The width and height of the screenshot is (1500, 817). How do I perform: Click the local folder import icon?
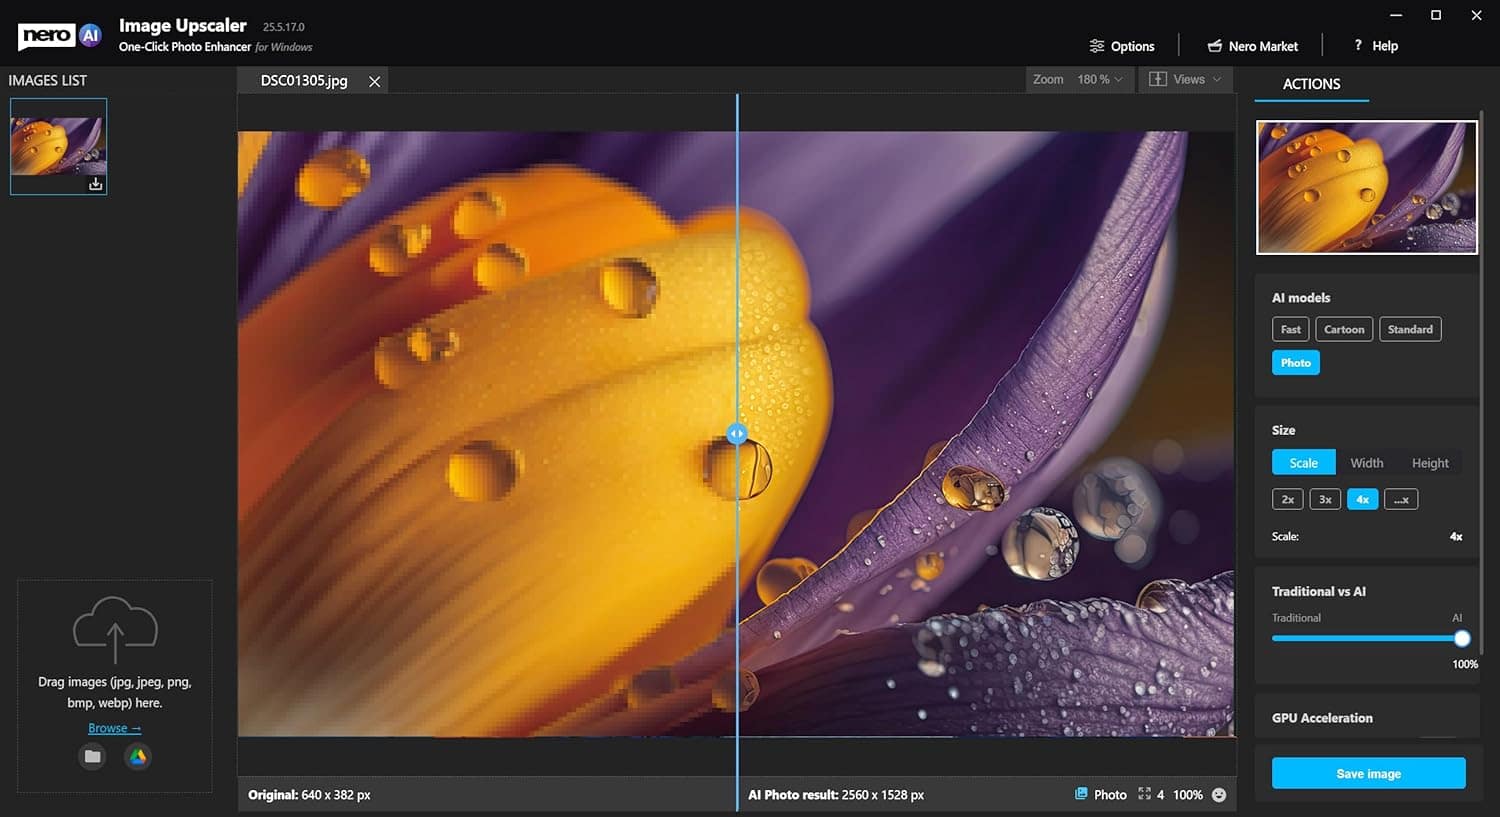click(x=92, y=757)
